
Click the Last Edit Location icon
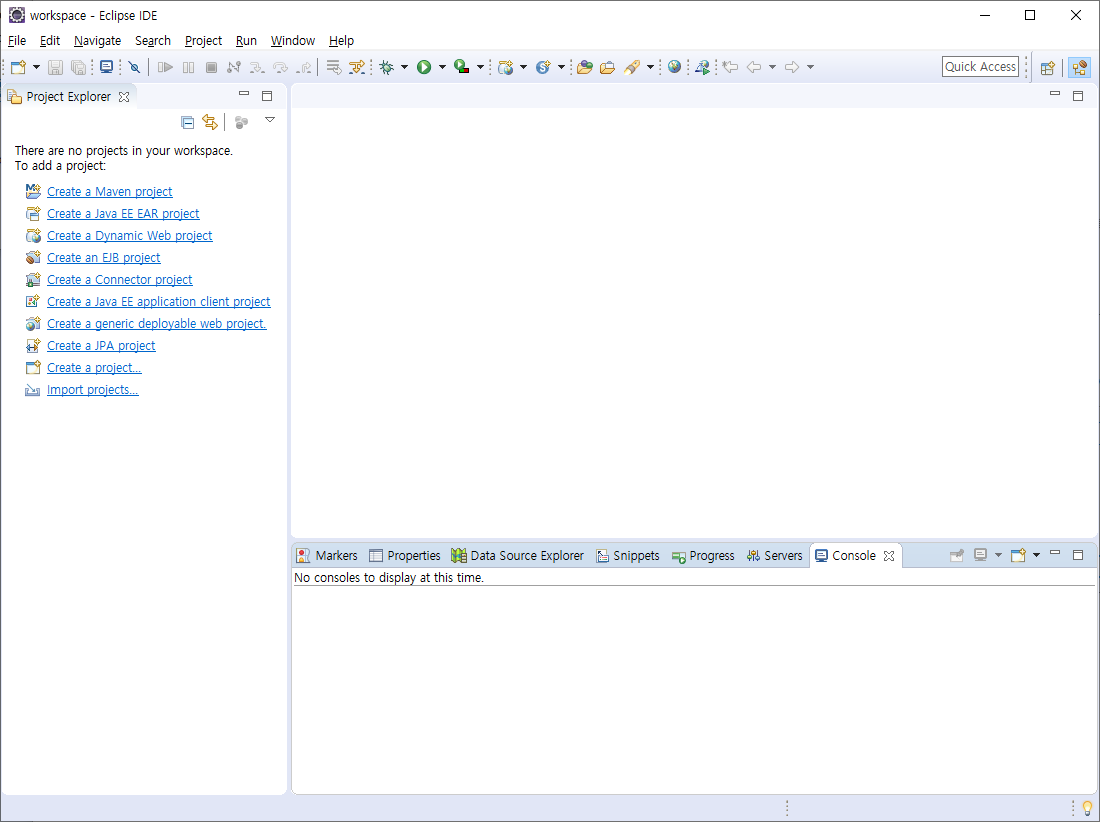click(x=730, y=67)
